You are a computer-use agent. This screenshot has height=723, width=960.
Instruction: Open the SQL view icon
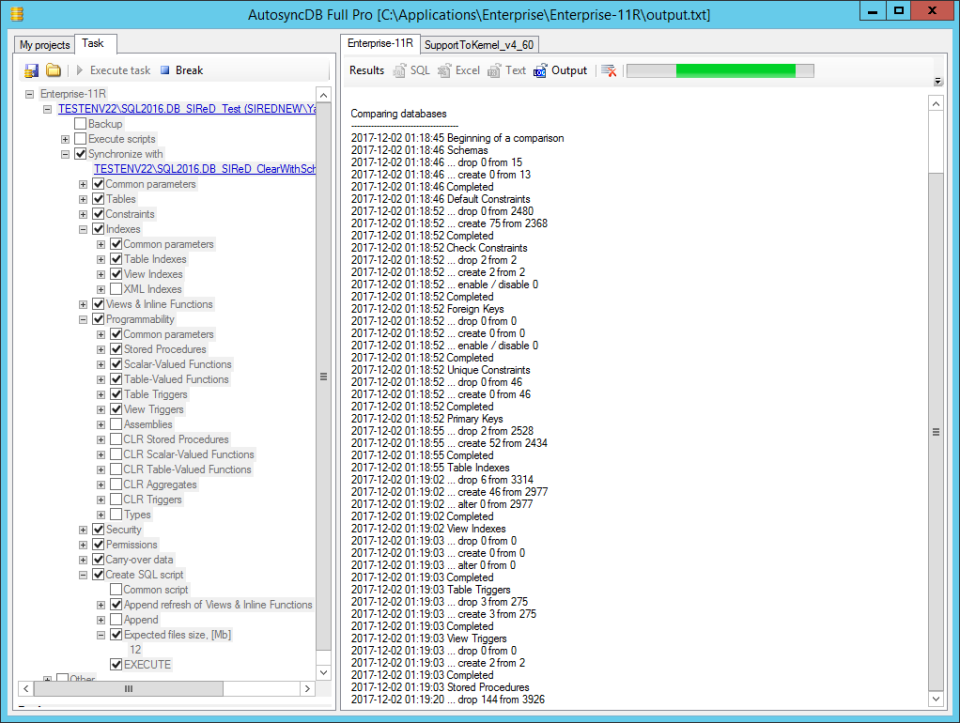(x=400, y=70)
